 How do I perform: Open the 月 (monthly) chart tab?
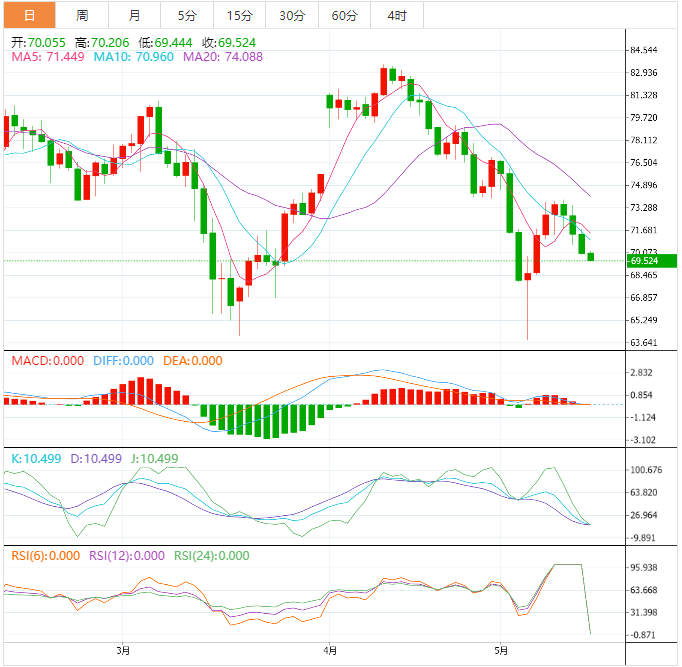(x=135, y=15)
